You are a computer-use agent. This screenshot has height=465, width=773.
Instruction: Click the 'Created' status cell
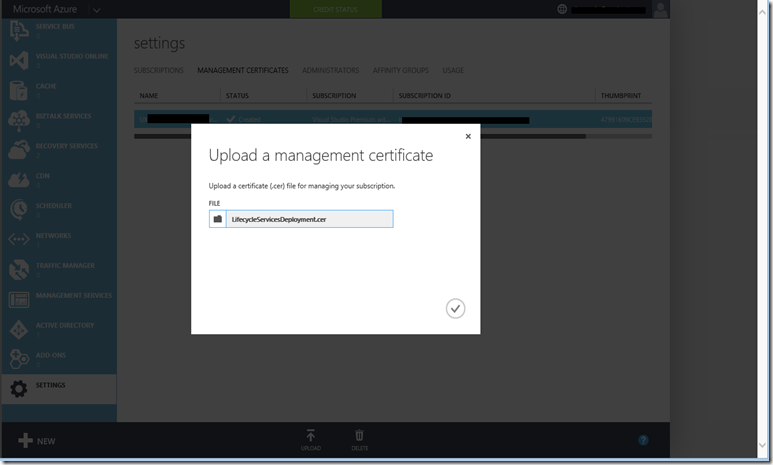(x=243, y=119)
